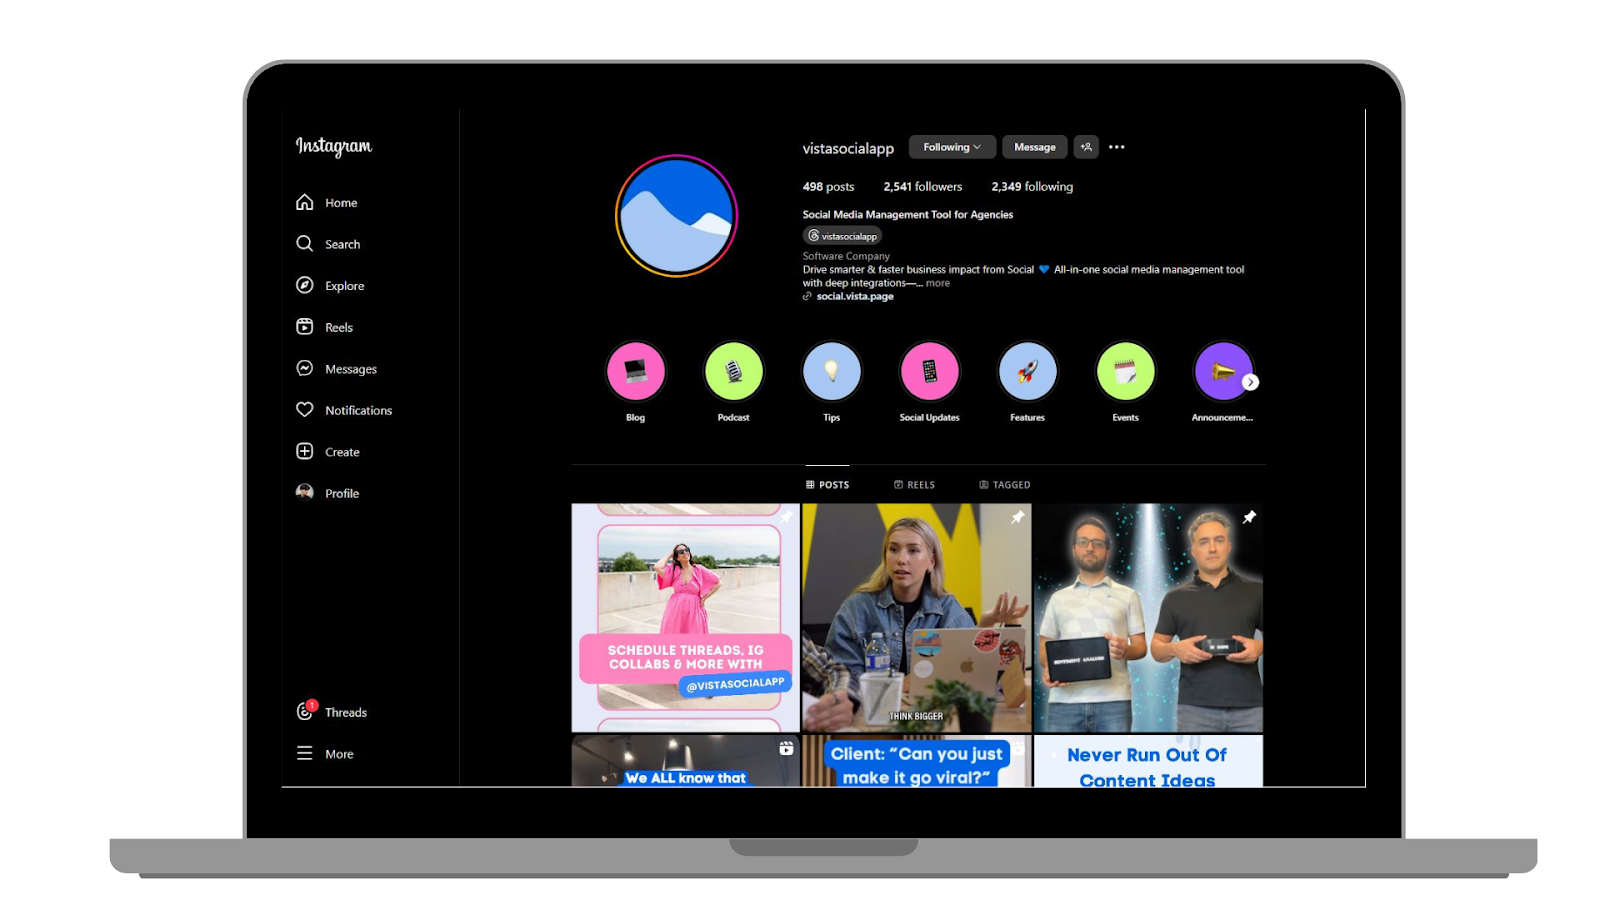Click the Reels icon in sidebar
1600x900 pixels.
coord(305,327)
